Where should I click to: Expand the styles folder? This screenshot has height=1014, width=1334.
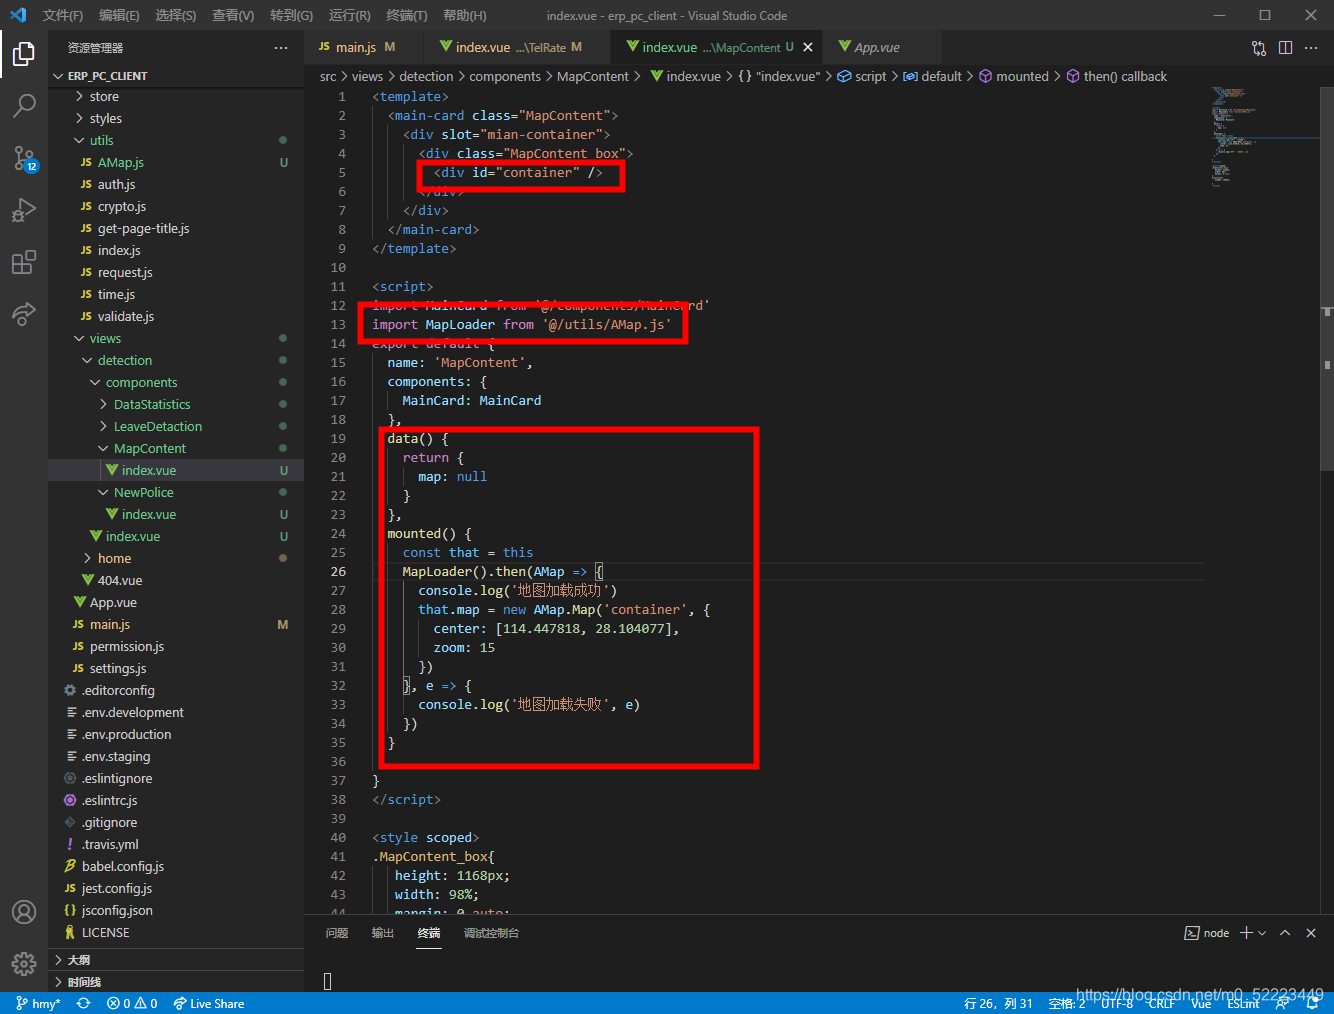click(x=106, y=119)
